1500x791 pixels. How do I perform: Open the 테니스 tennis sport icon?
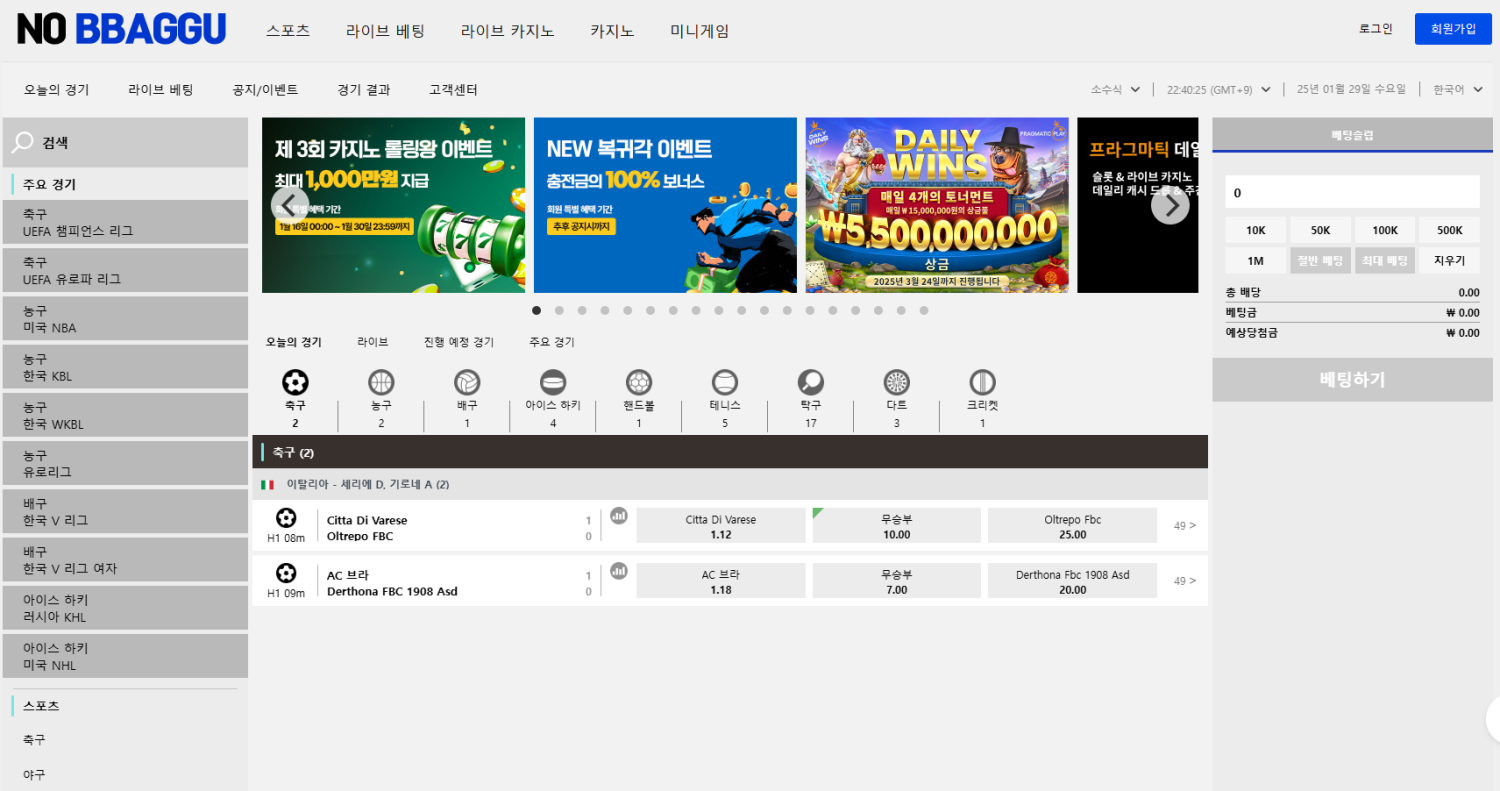click(724, 385)
